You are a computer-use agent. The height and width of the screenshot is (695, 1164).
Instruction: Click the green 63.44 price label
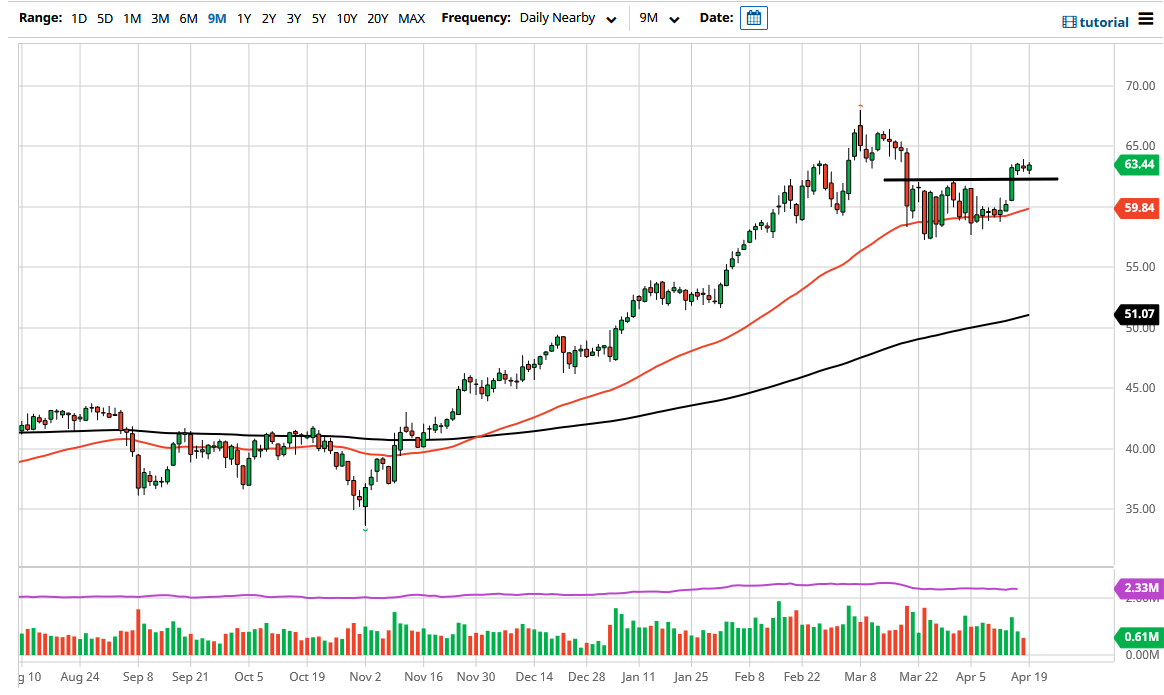(x=1139, y=165)
